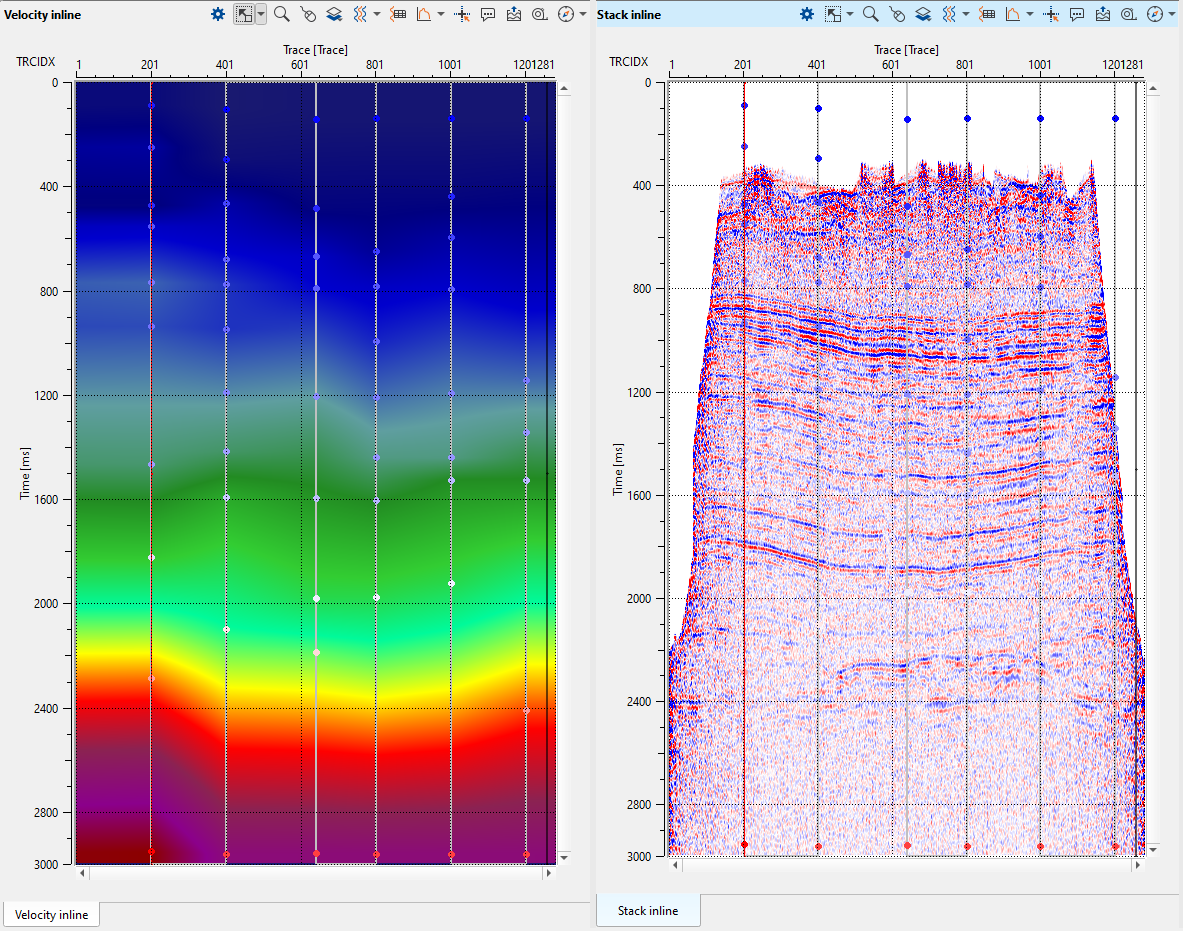Click the export image icon in Stack inline
The image size is (1183, 931).
pyautogui.click(x=1102, y=14)
